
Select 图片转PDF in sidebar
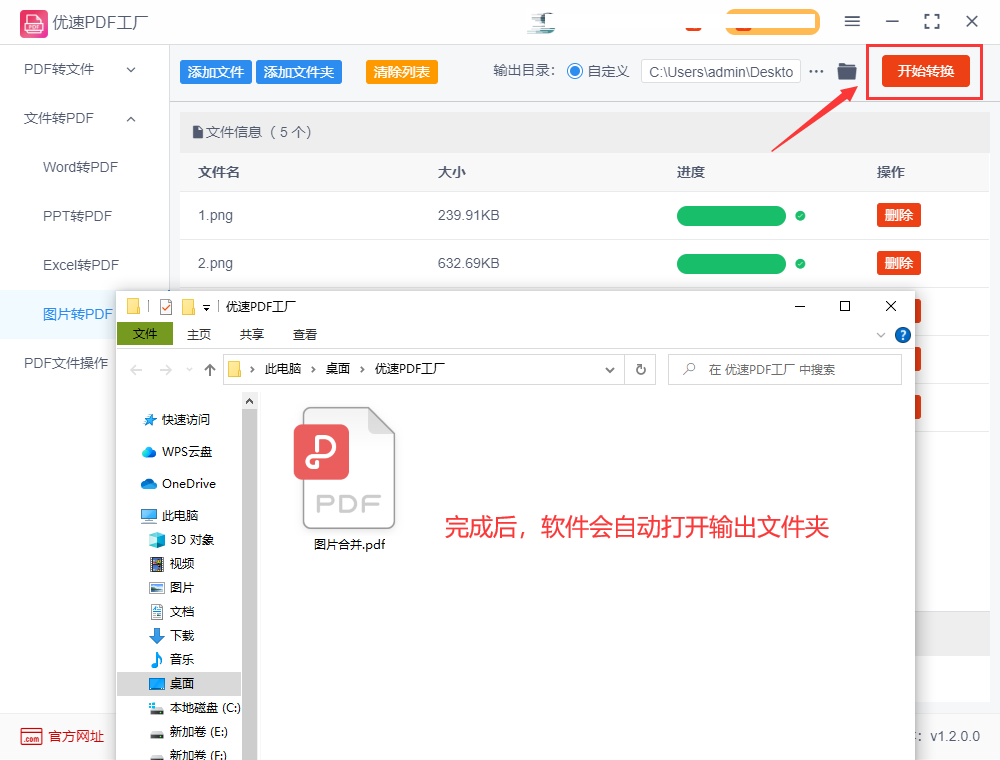pyautogui.click(x=77, y=314)
